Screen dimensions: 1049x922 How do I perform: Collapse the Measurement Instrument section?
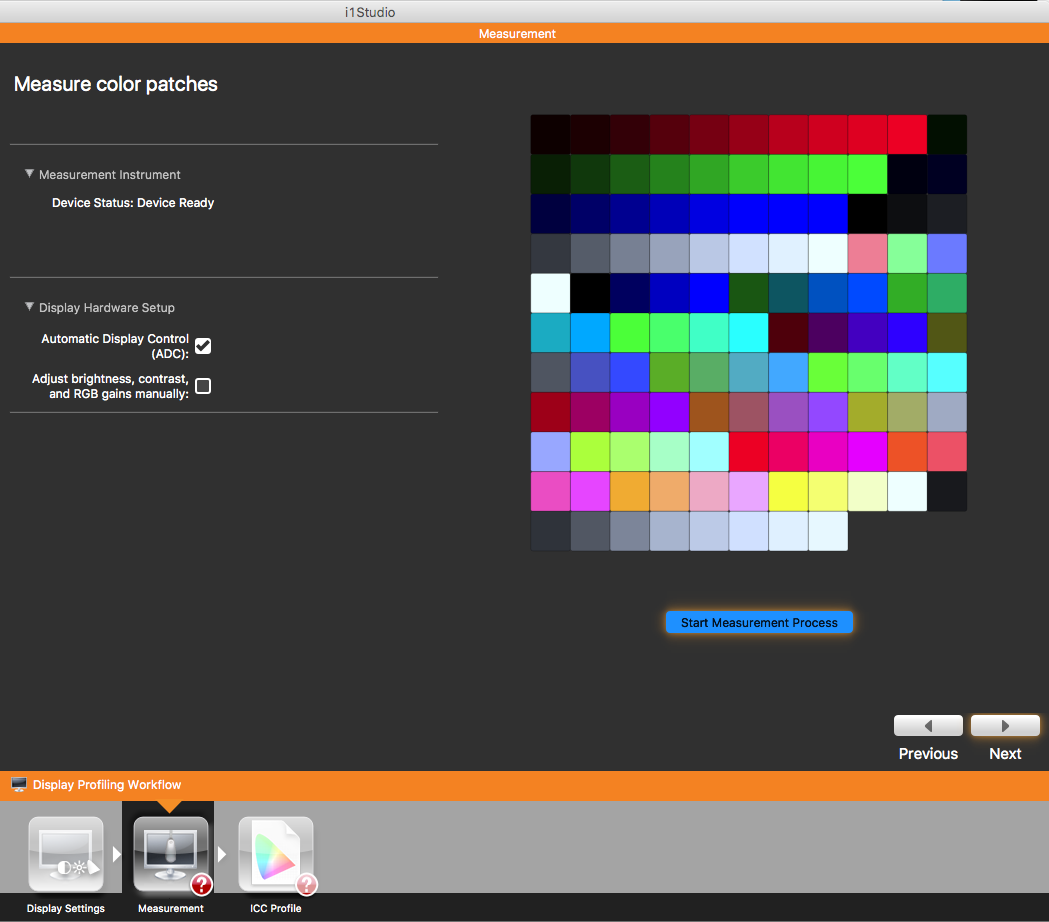30,174
